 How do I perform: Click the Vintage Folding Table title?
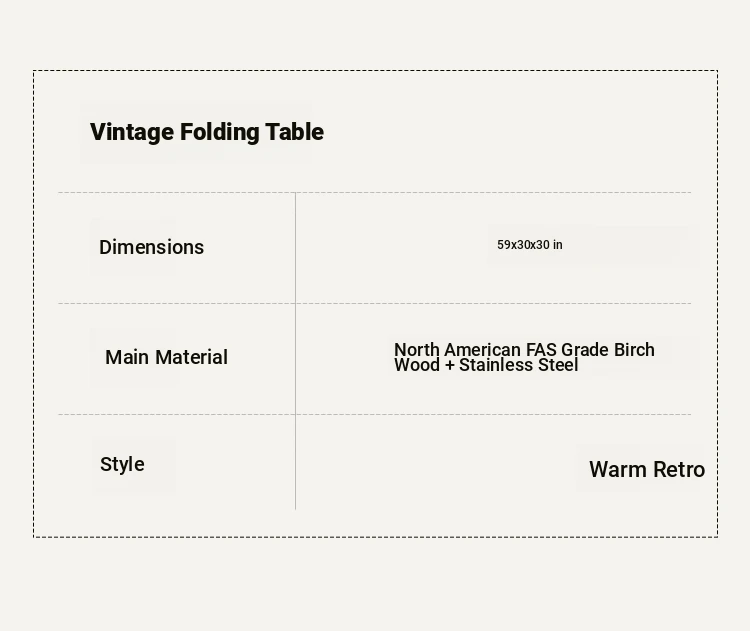point(207,132)
